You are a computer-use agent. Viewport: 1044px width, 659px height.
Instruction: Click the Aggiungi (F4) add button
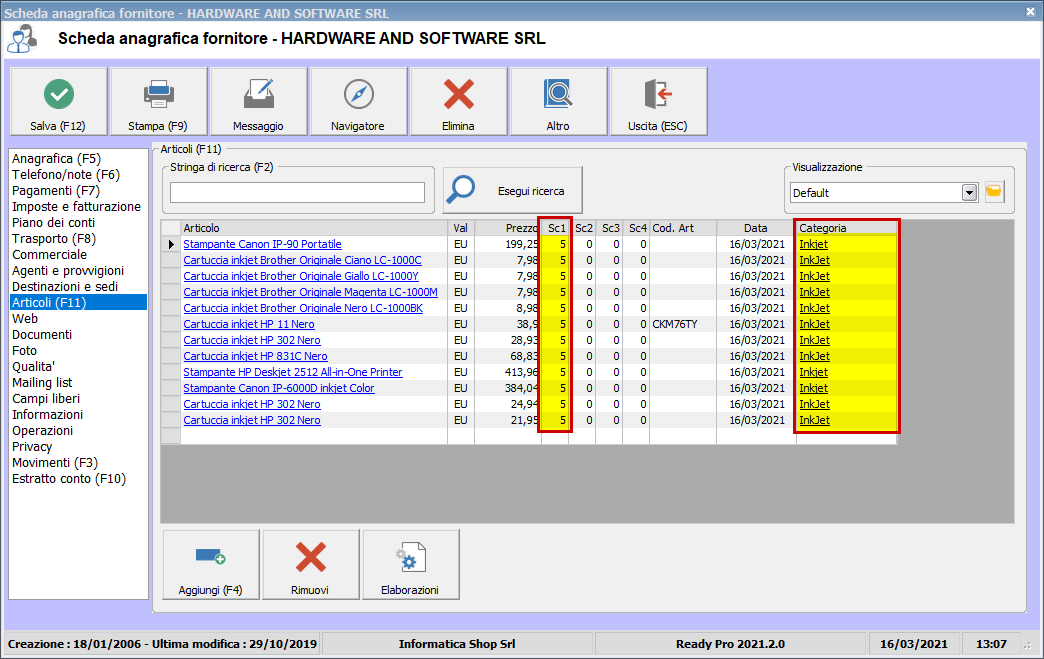[x=210, y=565]
